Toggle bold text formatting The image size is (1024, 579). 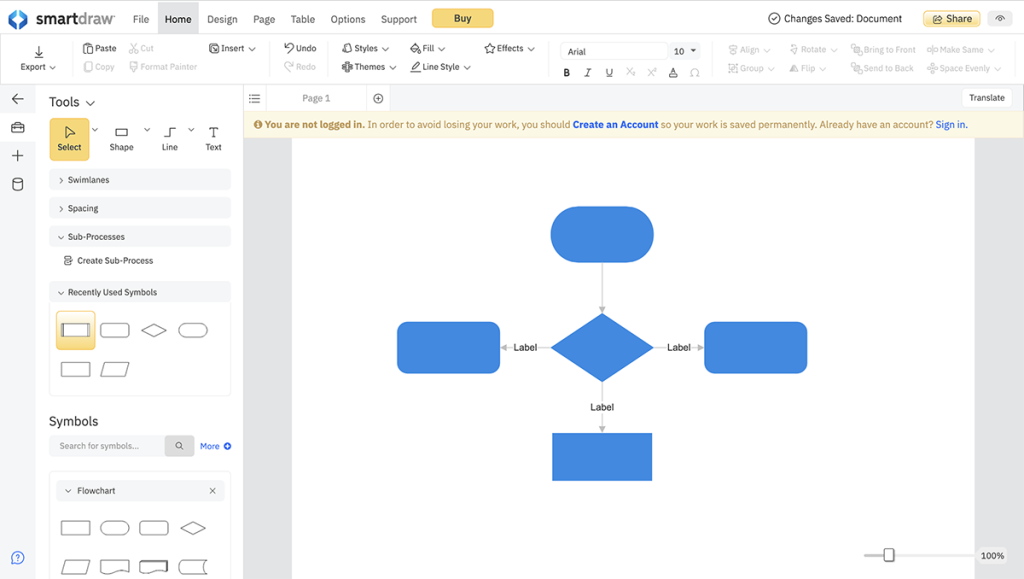(566, 72)
